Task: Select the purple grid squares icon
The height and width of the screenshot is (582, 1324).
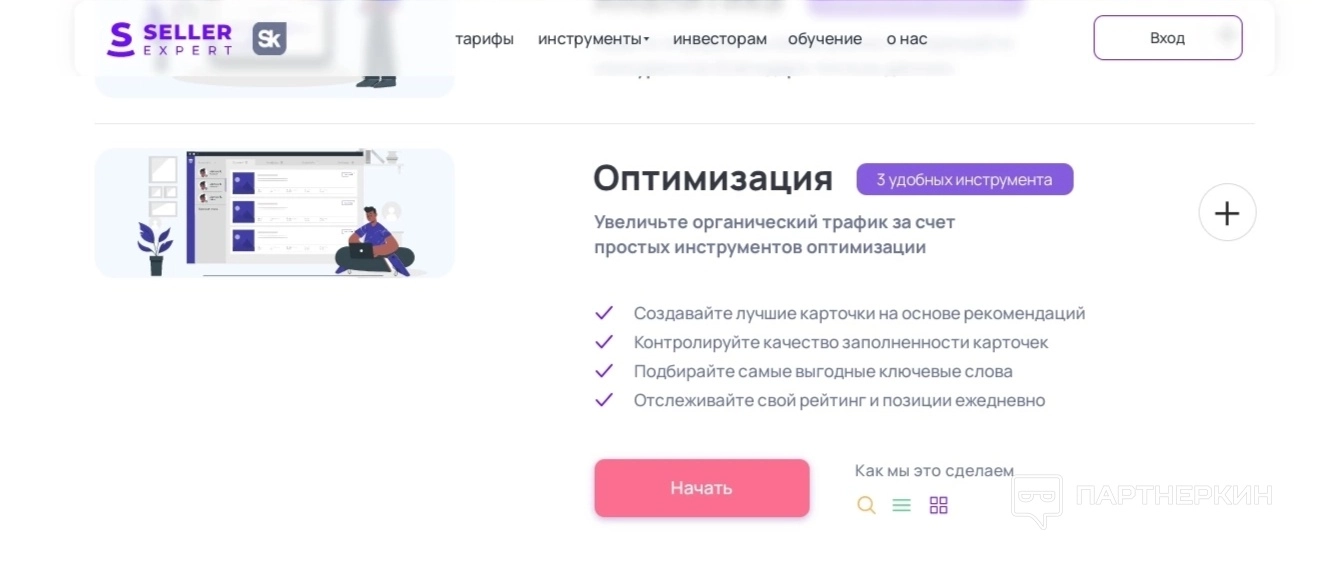Action: click(x=938, y=505)
